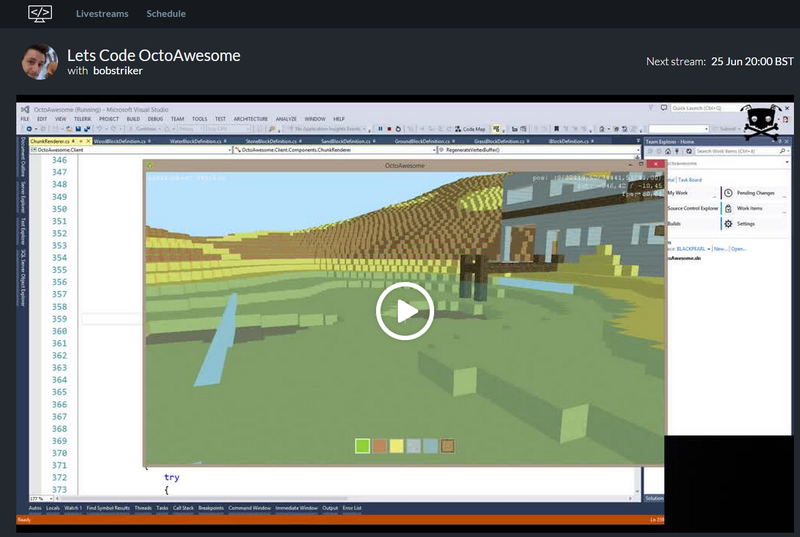The height and width of the screenshot is (537, 800).
Task: Click the Team Explorer Connect plug icon
Action: [x=677, y=151]
